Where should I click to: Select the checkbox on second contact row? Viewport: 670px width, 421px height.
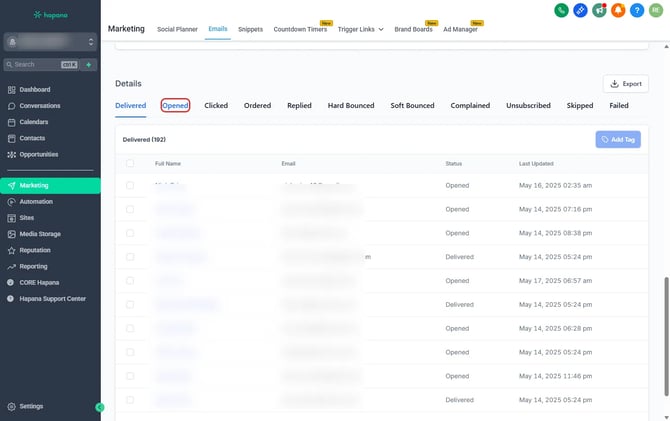130,210
